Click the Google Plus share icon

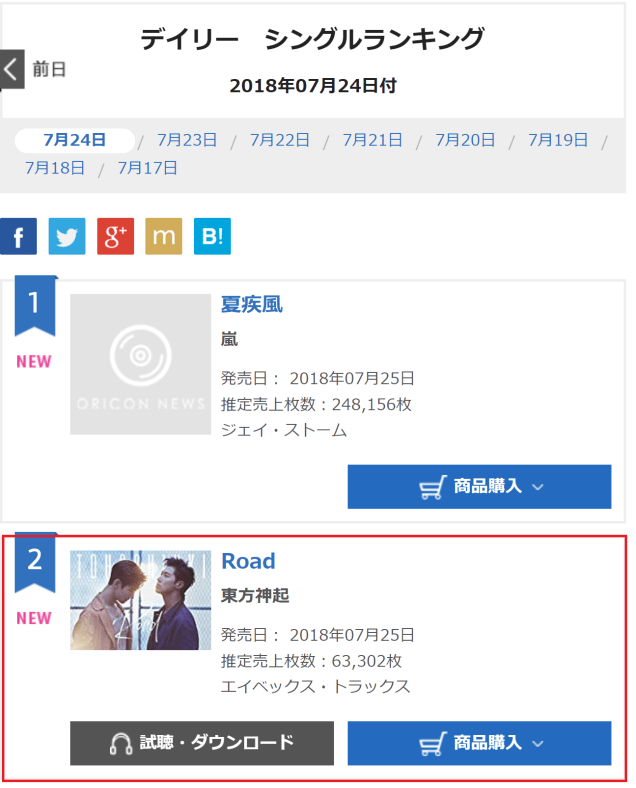tap(116, 236)
